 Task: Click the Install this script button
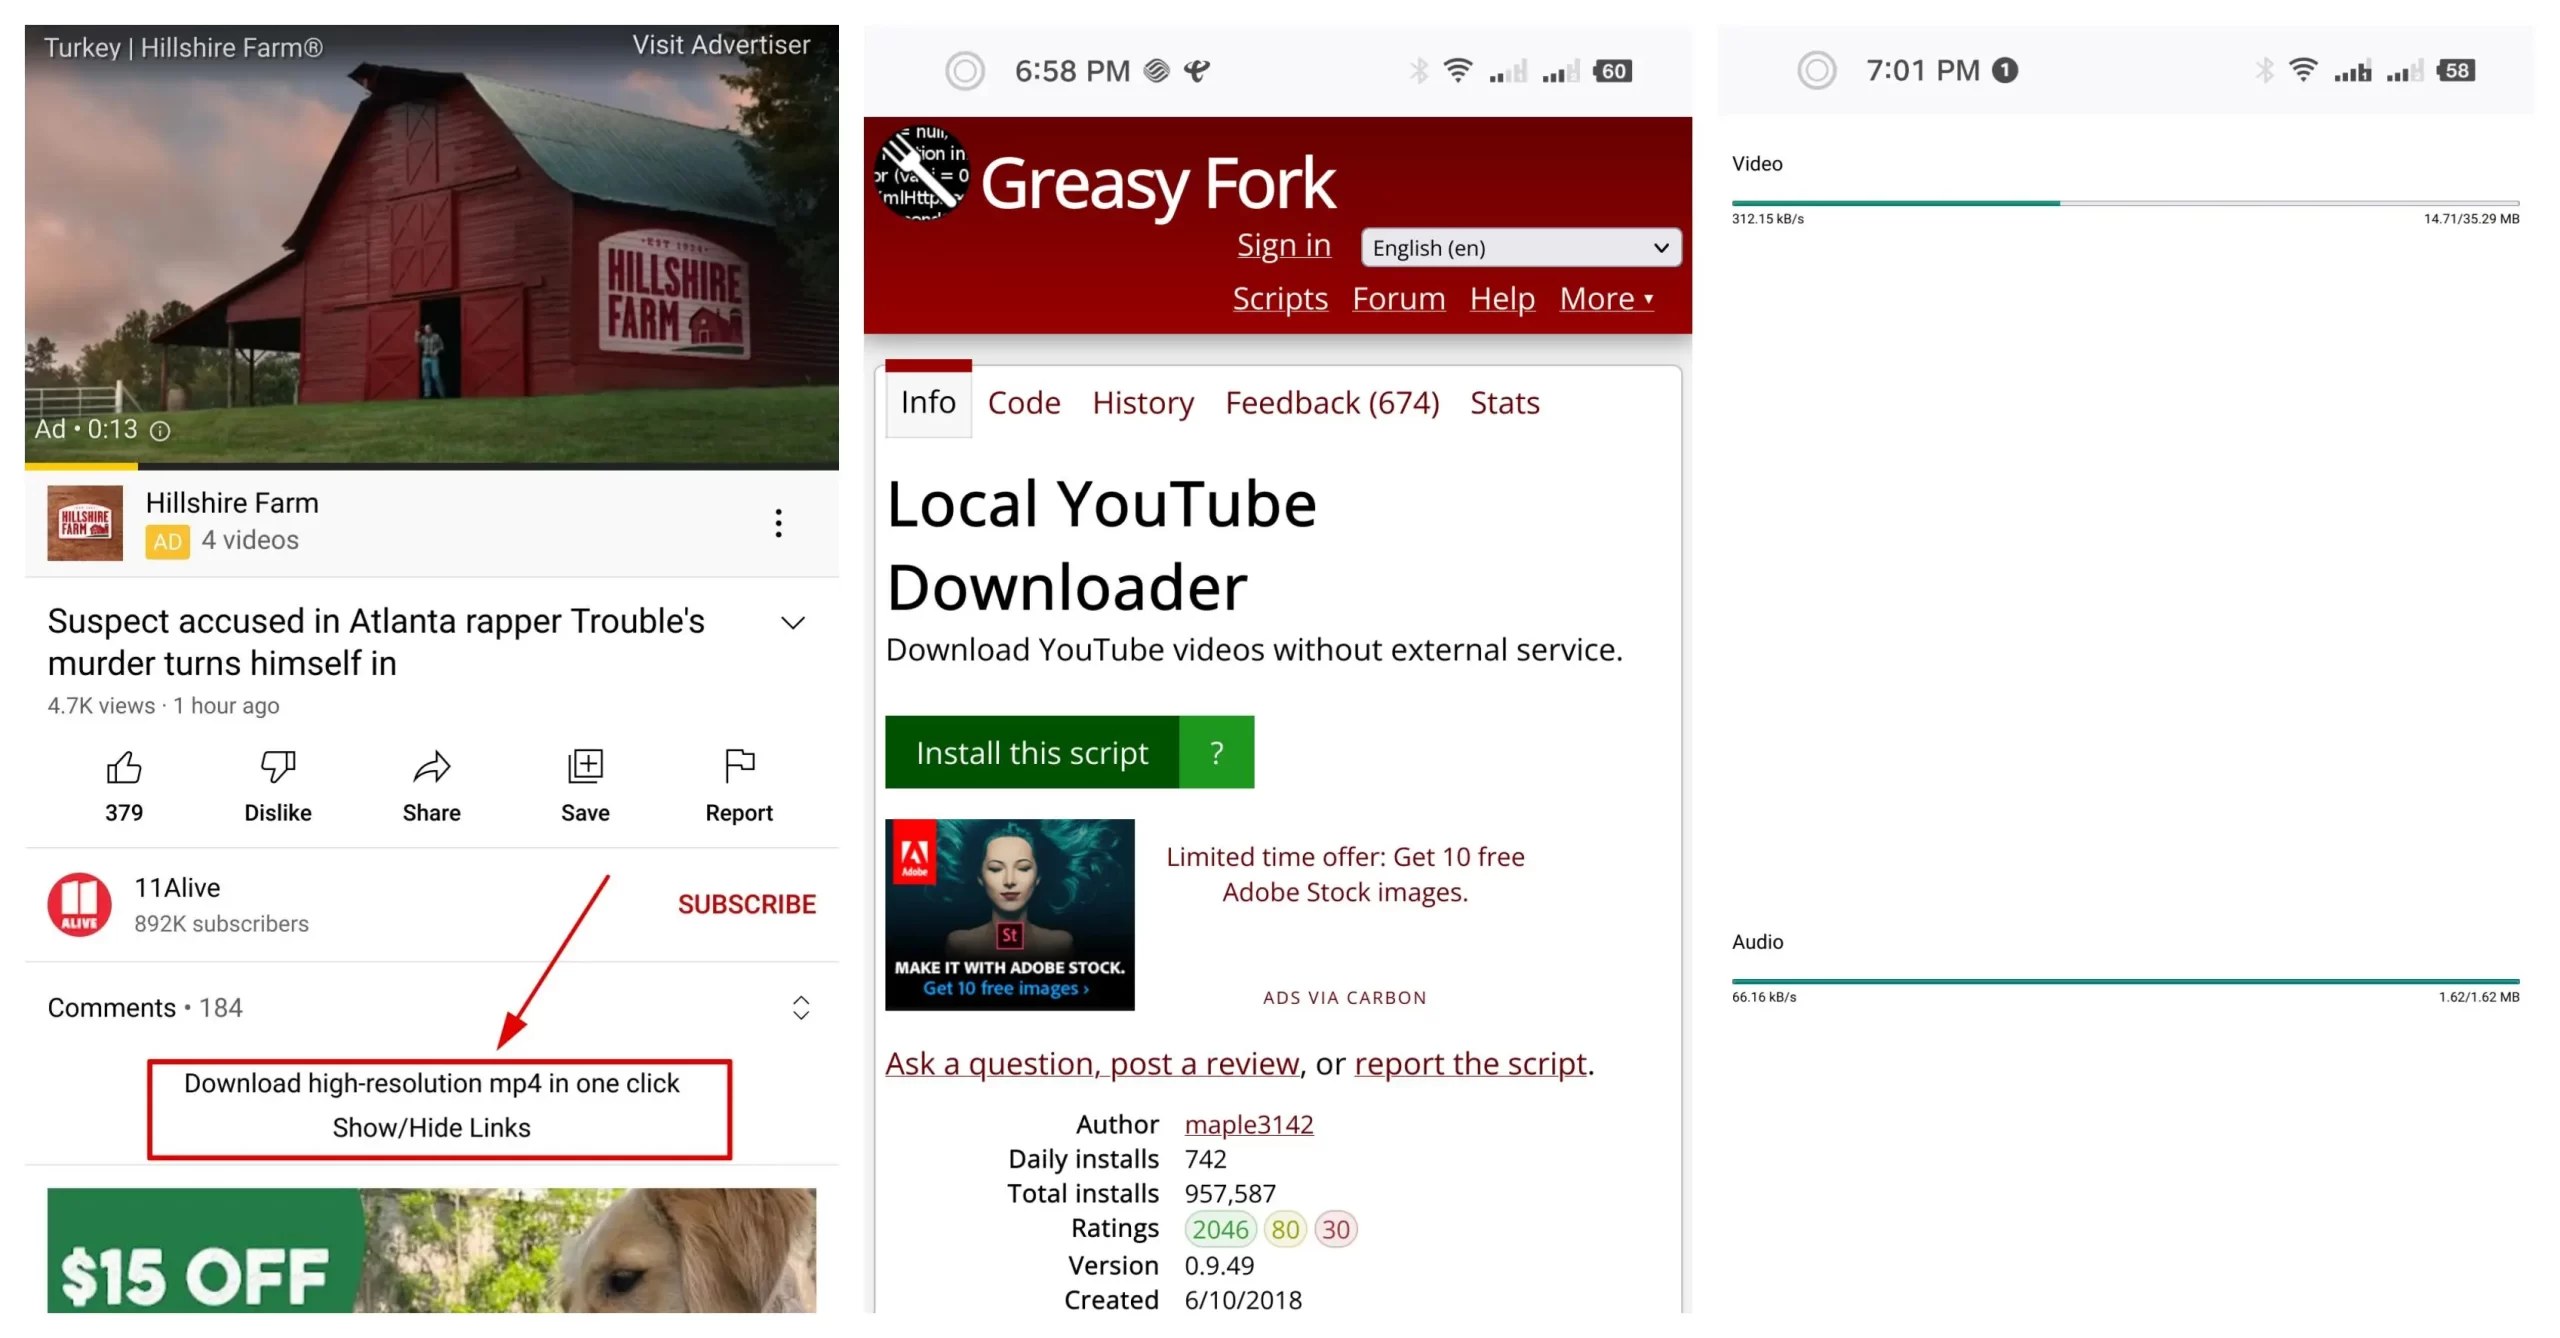1033,752
